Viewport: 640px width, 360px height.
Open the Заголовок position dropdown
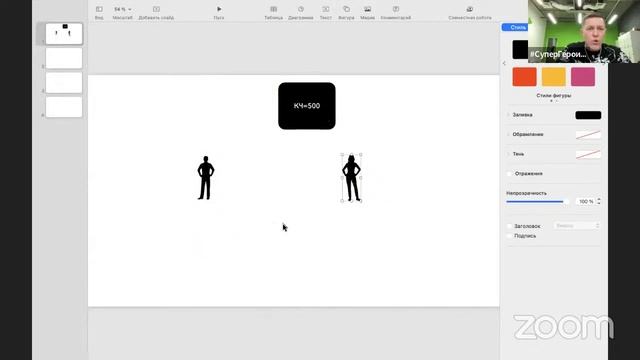coord(577,226)
